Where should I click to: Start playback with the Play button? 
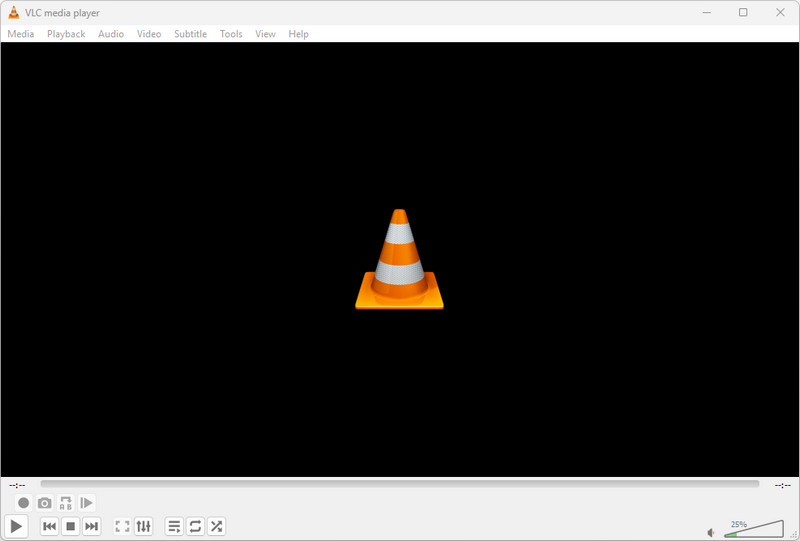tap(16, 526)
